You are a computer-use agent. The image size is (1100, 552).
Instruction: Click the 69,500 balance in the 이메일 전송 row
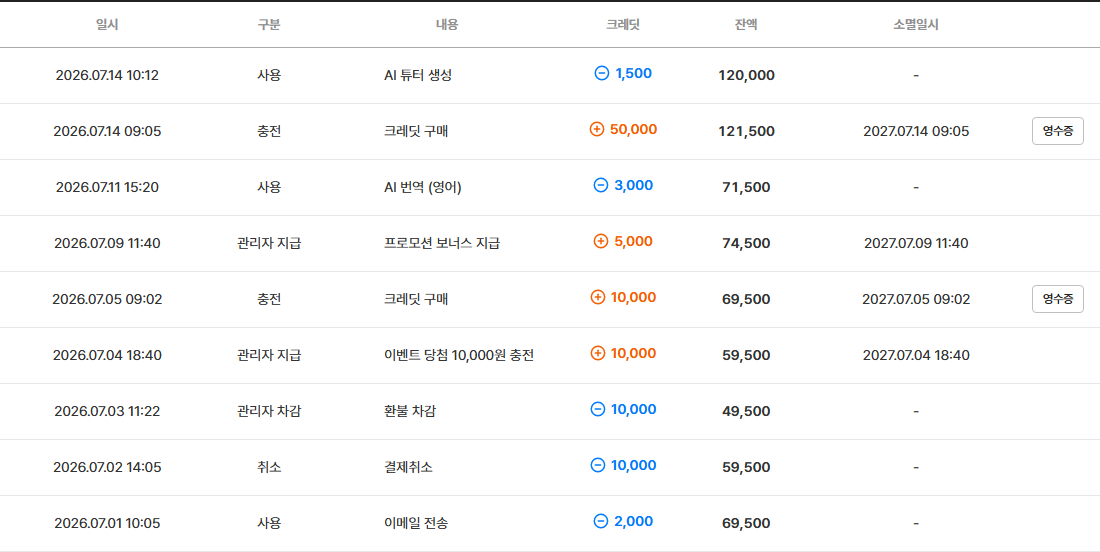point(746,523)
